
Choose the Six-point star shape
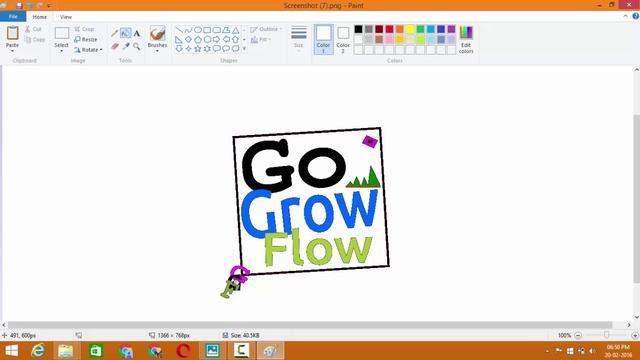(x=207, y=49)
